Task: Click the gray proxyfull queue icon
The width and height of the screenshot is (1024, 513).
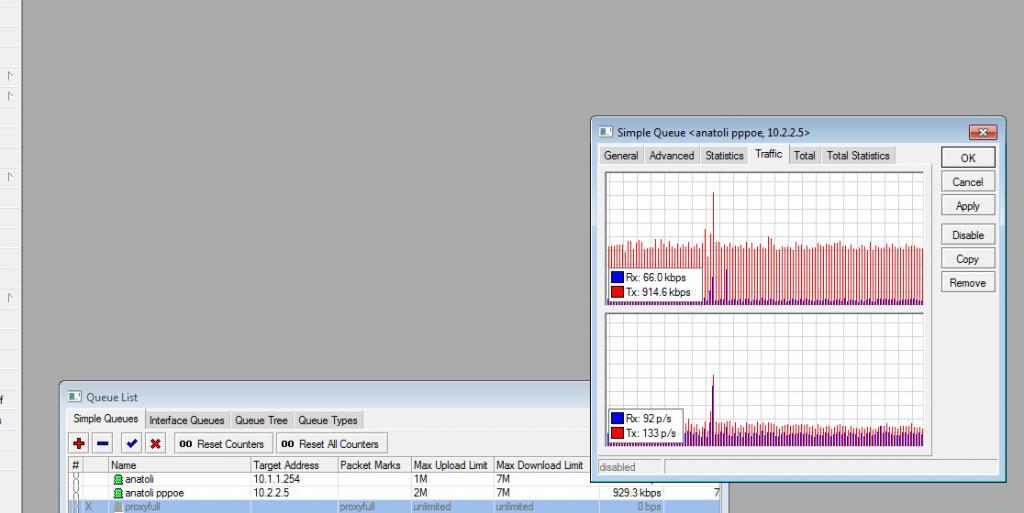Action: click(x=118, y=507)
